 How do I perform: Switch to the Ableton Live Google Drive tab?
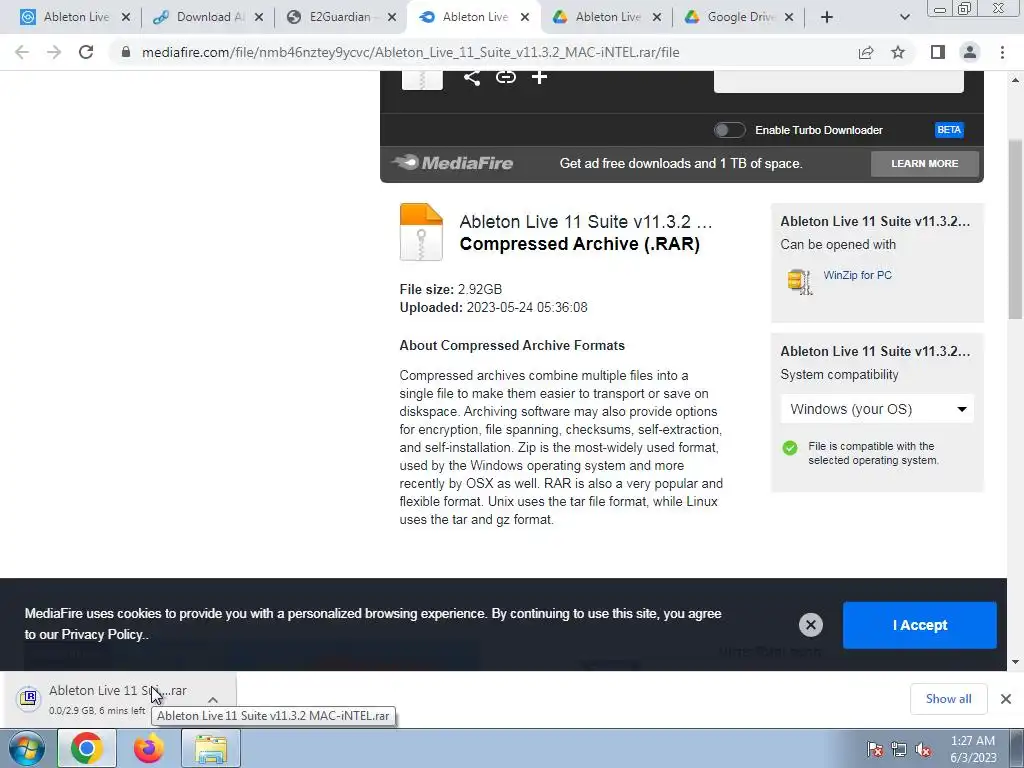pos(598,17)
